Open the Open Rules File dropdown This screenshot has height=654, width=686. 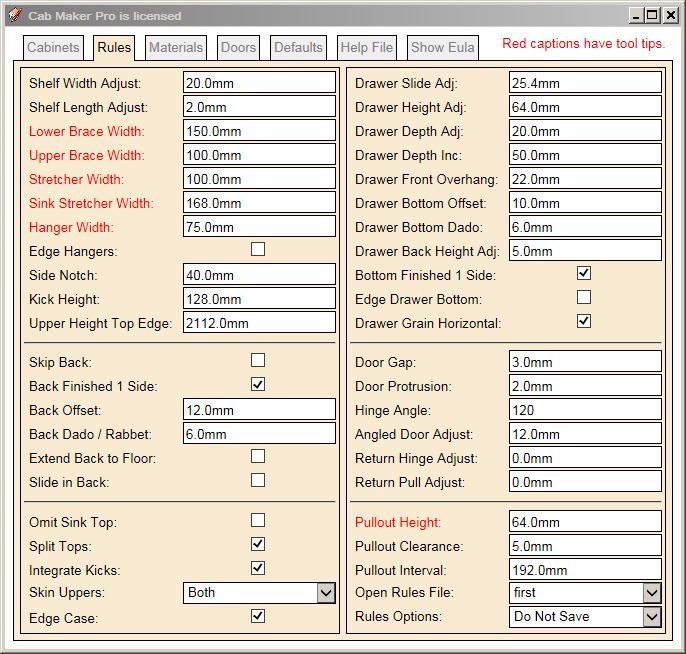(652, 593)
